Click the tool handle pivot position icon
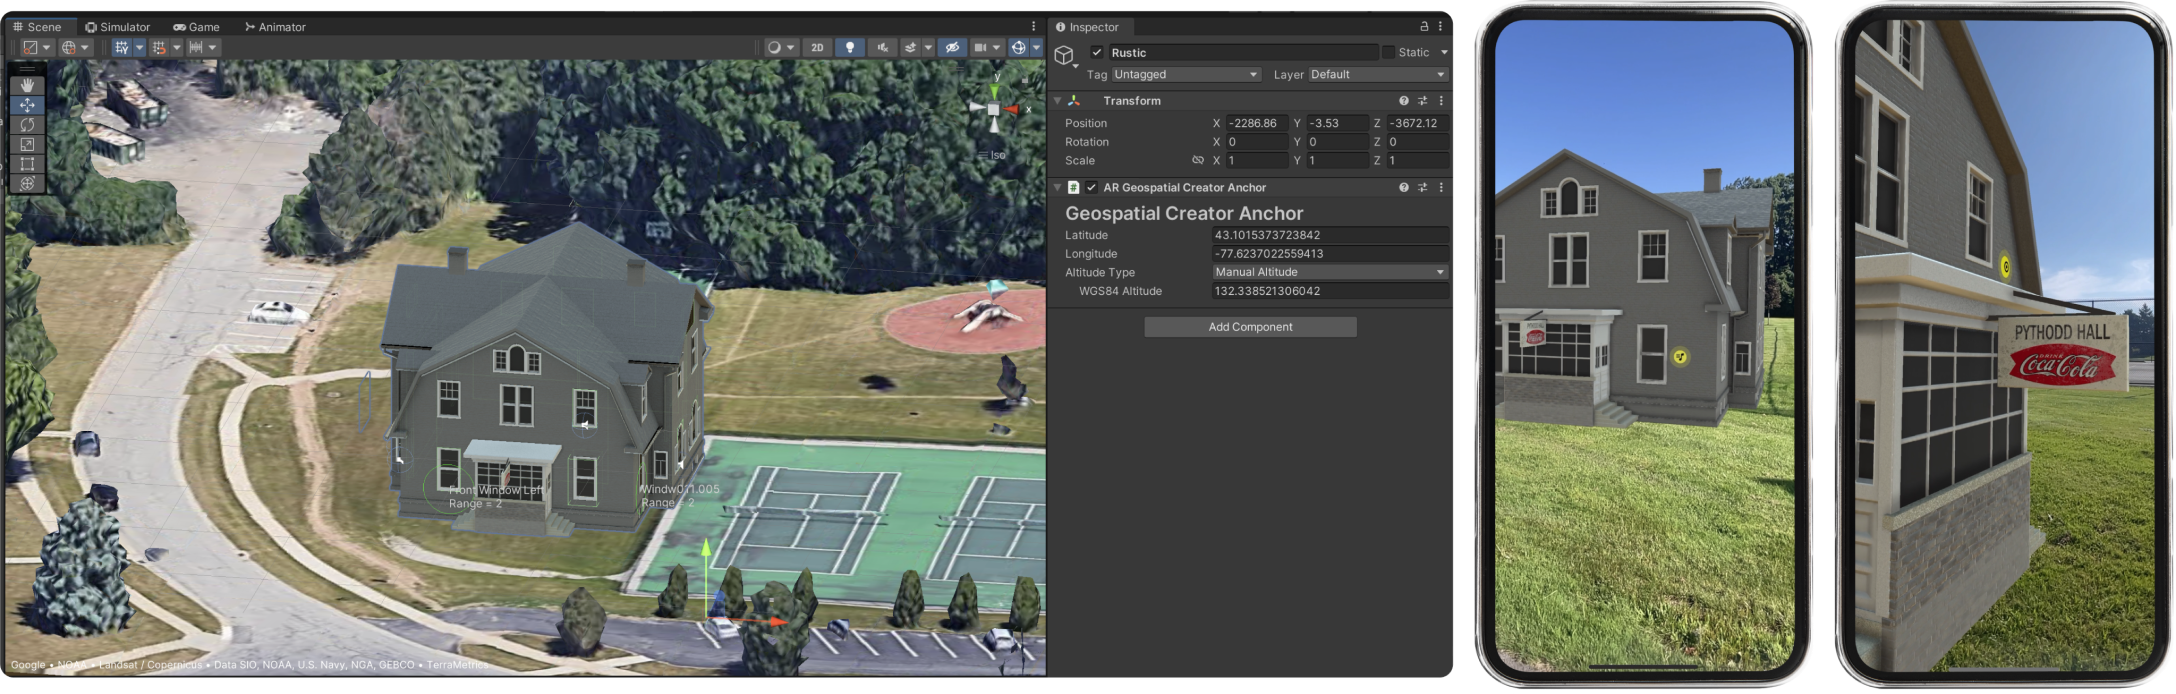Screen dimensions: 2176x694 pos(31,47)
